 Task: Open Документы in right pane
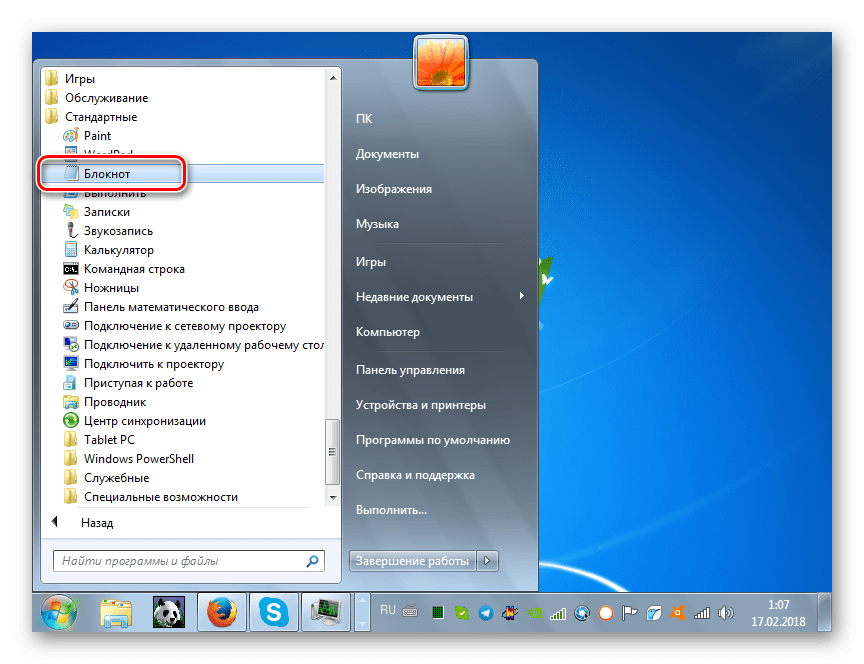[x=387, y=154]
